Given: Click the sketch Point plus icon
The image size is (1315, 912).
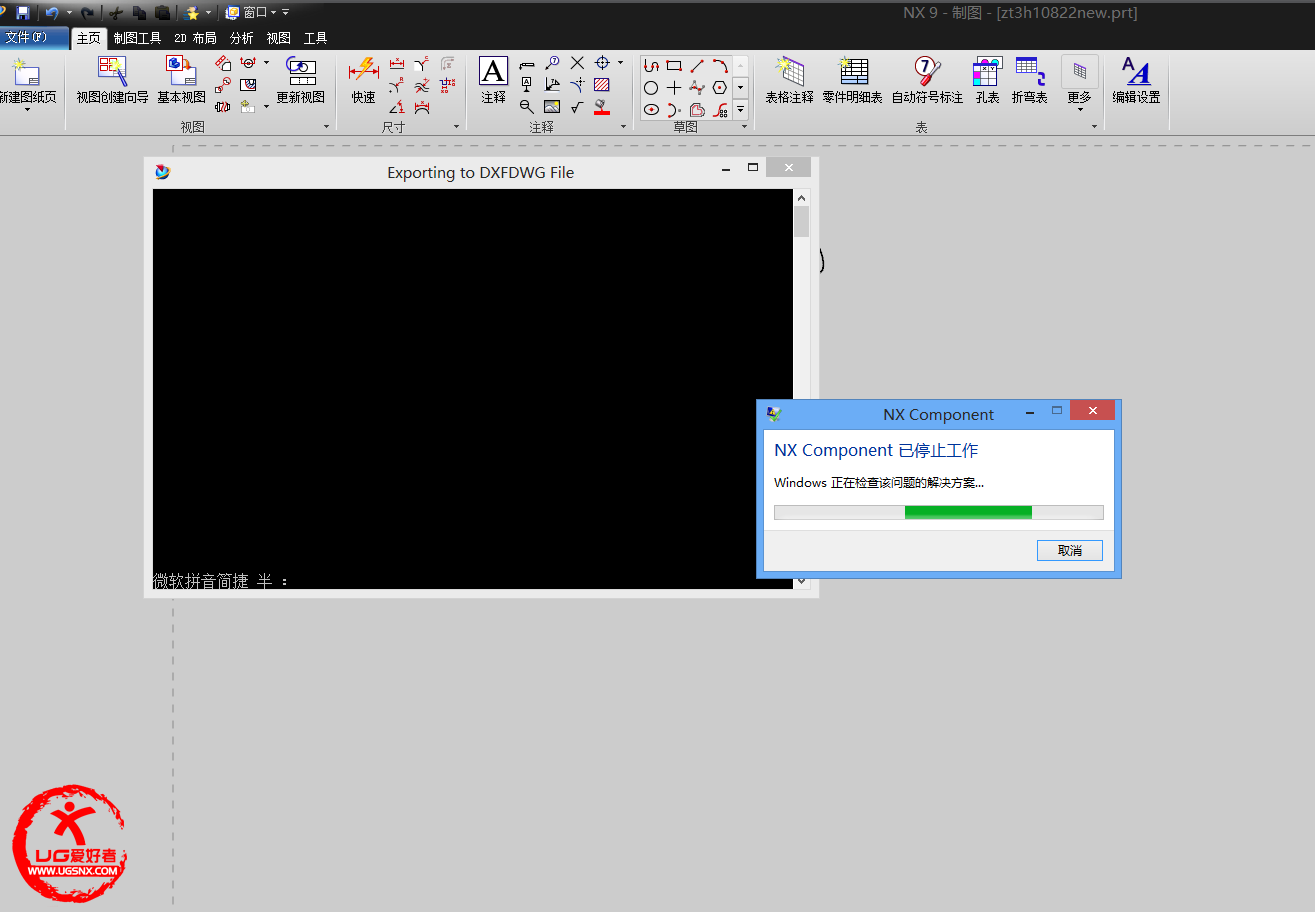Looking at the screenshot, I should tap(674, 88).
